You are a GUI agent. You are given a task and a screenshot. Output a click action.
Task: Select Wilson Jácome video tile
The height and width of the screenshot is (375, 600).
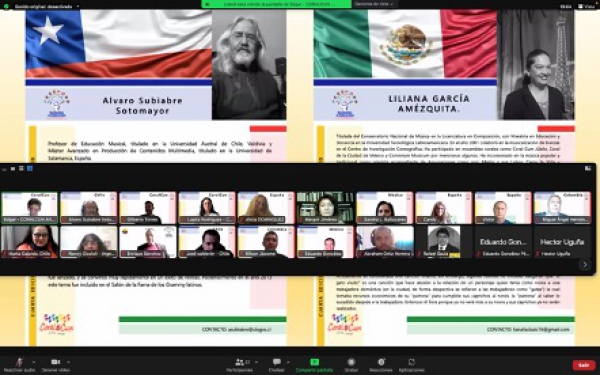pos(266,242)
